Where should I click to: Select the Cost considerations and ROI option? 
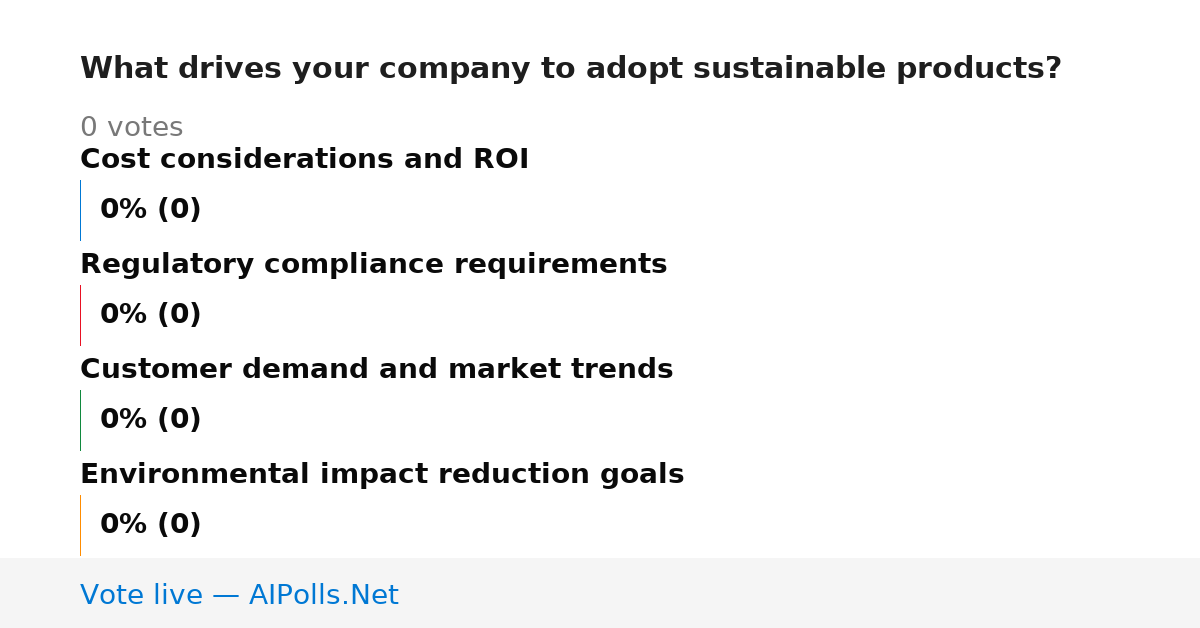tap(304, 160)
